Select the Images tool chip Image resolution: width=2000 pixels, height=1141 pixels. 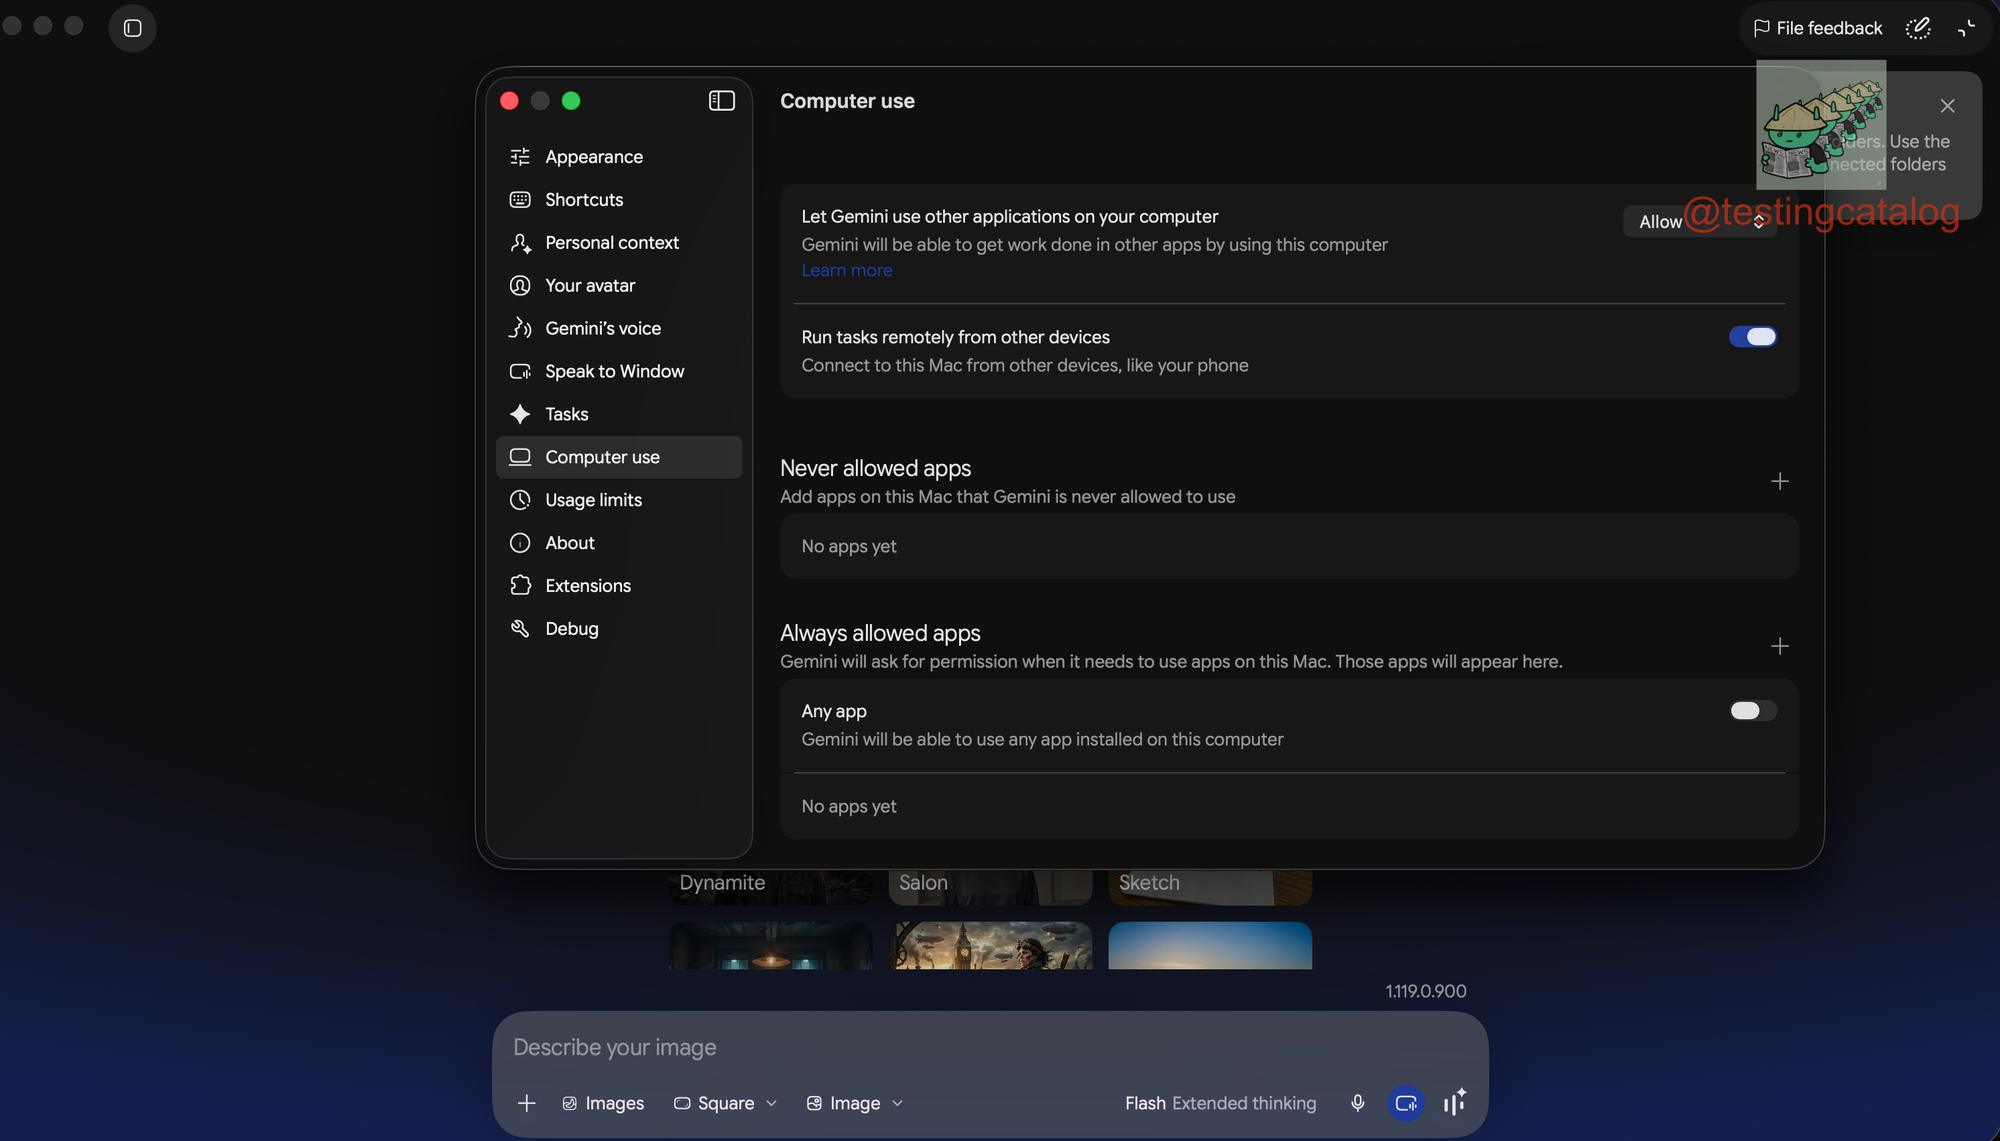[x=603, y=1103]
